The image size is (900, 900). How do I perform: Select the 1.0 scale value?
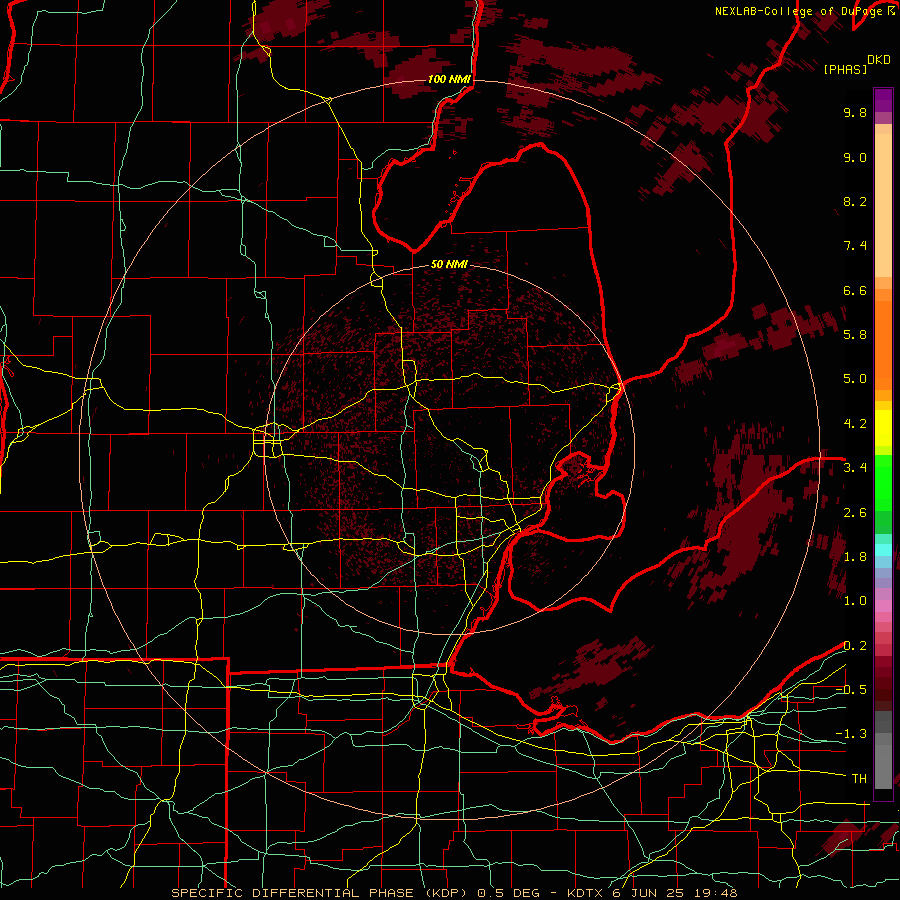[x=855, y=601]
